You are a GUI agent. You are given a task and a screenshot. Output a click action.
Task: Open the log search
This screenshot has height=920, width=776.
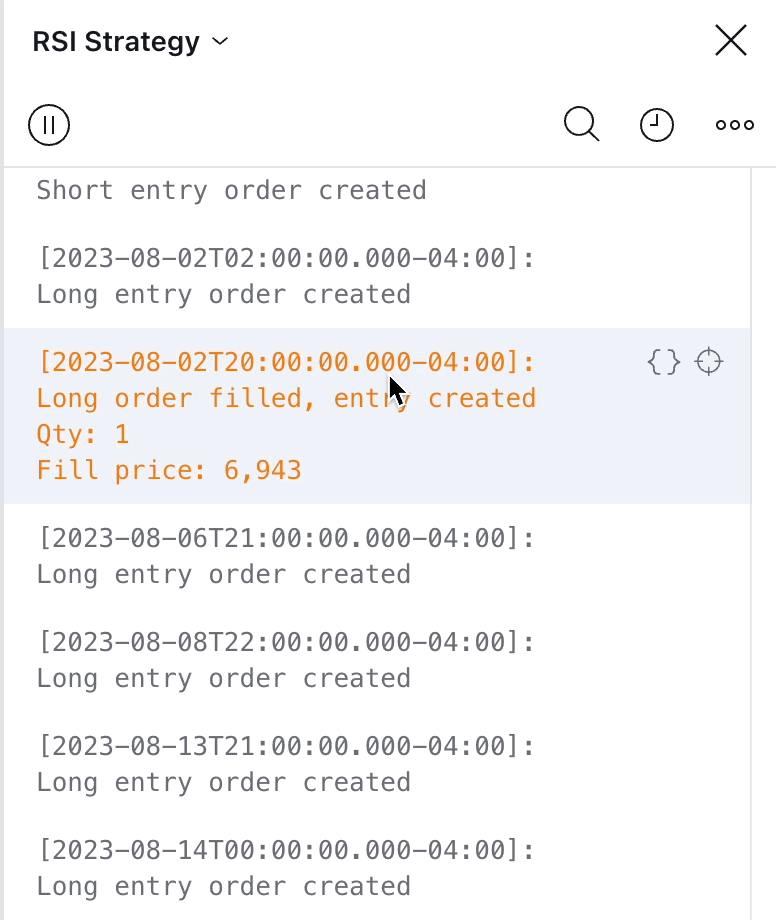[581, 124]
